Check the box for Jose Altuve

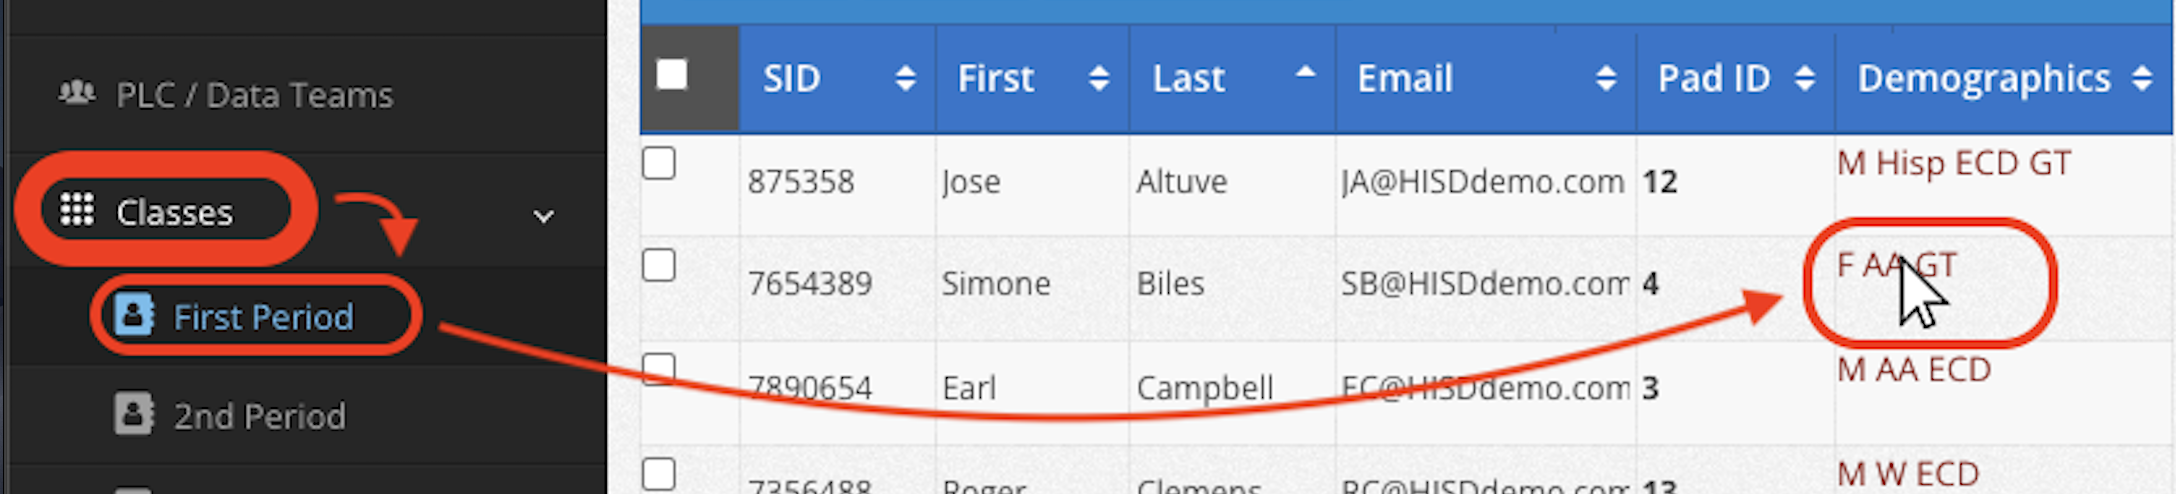(x=659, y=162)
